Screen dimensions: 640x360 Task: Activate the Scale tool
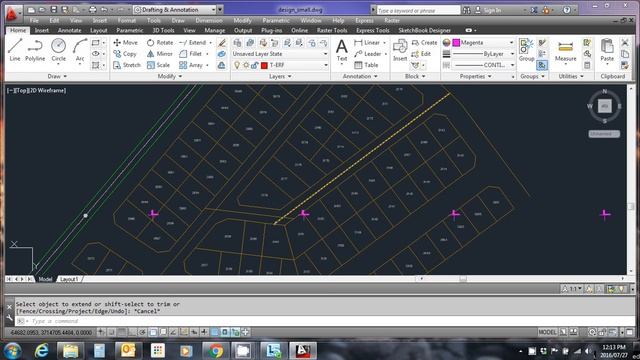(158, 65)
